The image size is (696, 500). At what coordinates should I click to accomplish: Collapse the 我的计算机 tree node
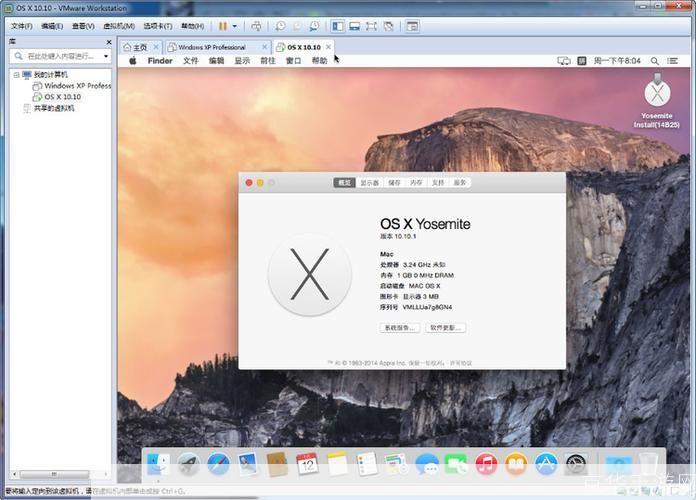16,75
